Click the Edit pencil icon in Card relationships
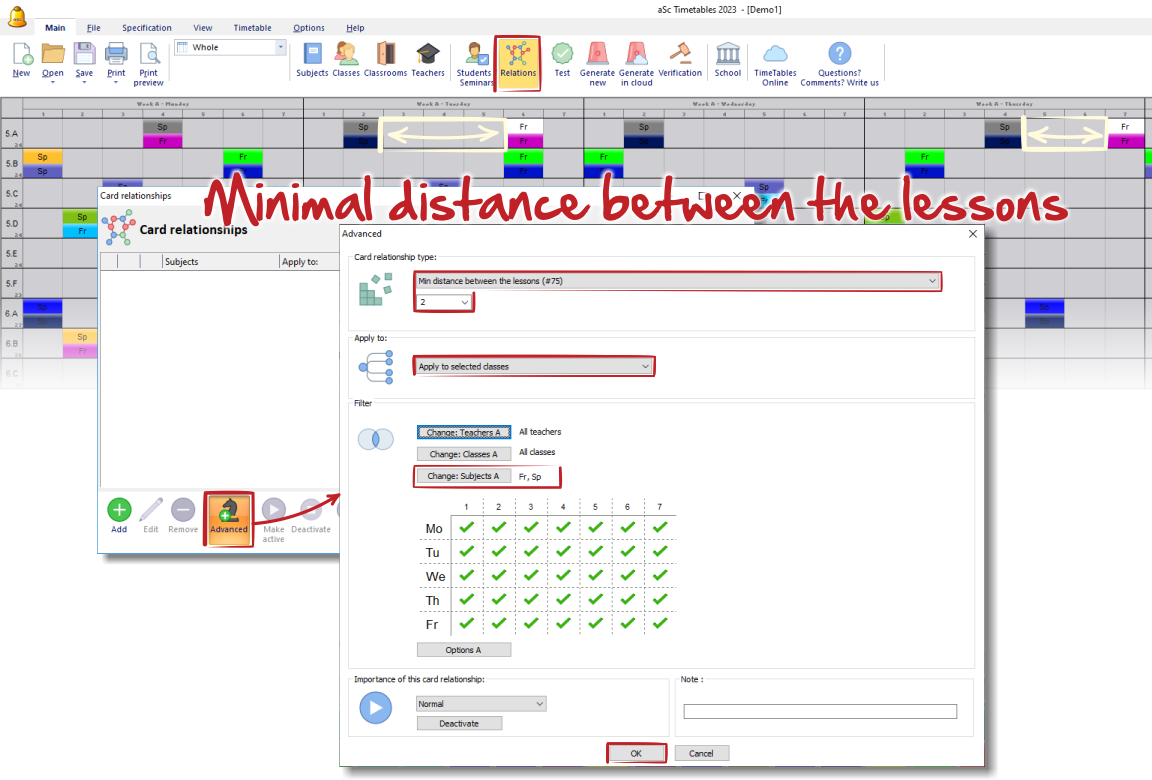Screen dimensions: 1152x780 pyautogui.click(x=151, y=510)
